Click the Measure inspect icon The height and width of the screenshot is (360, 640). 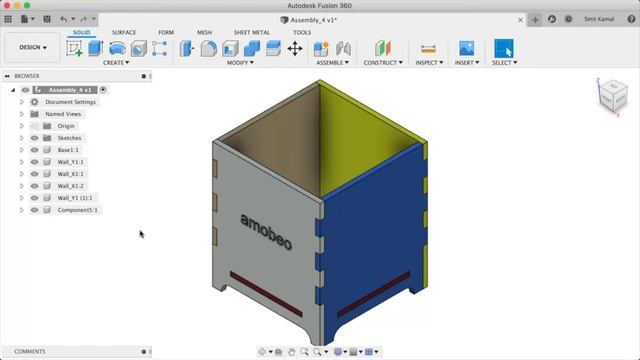[x=428, y=49]
